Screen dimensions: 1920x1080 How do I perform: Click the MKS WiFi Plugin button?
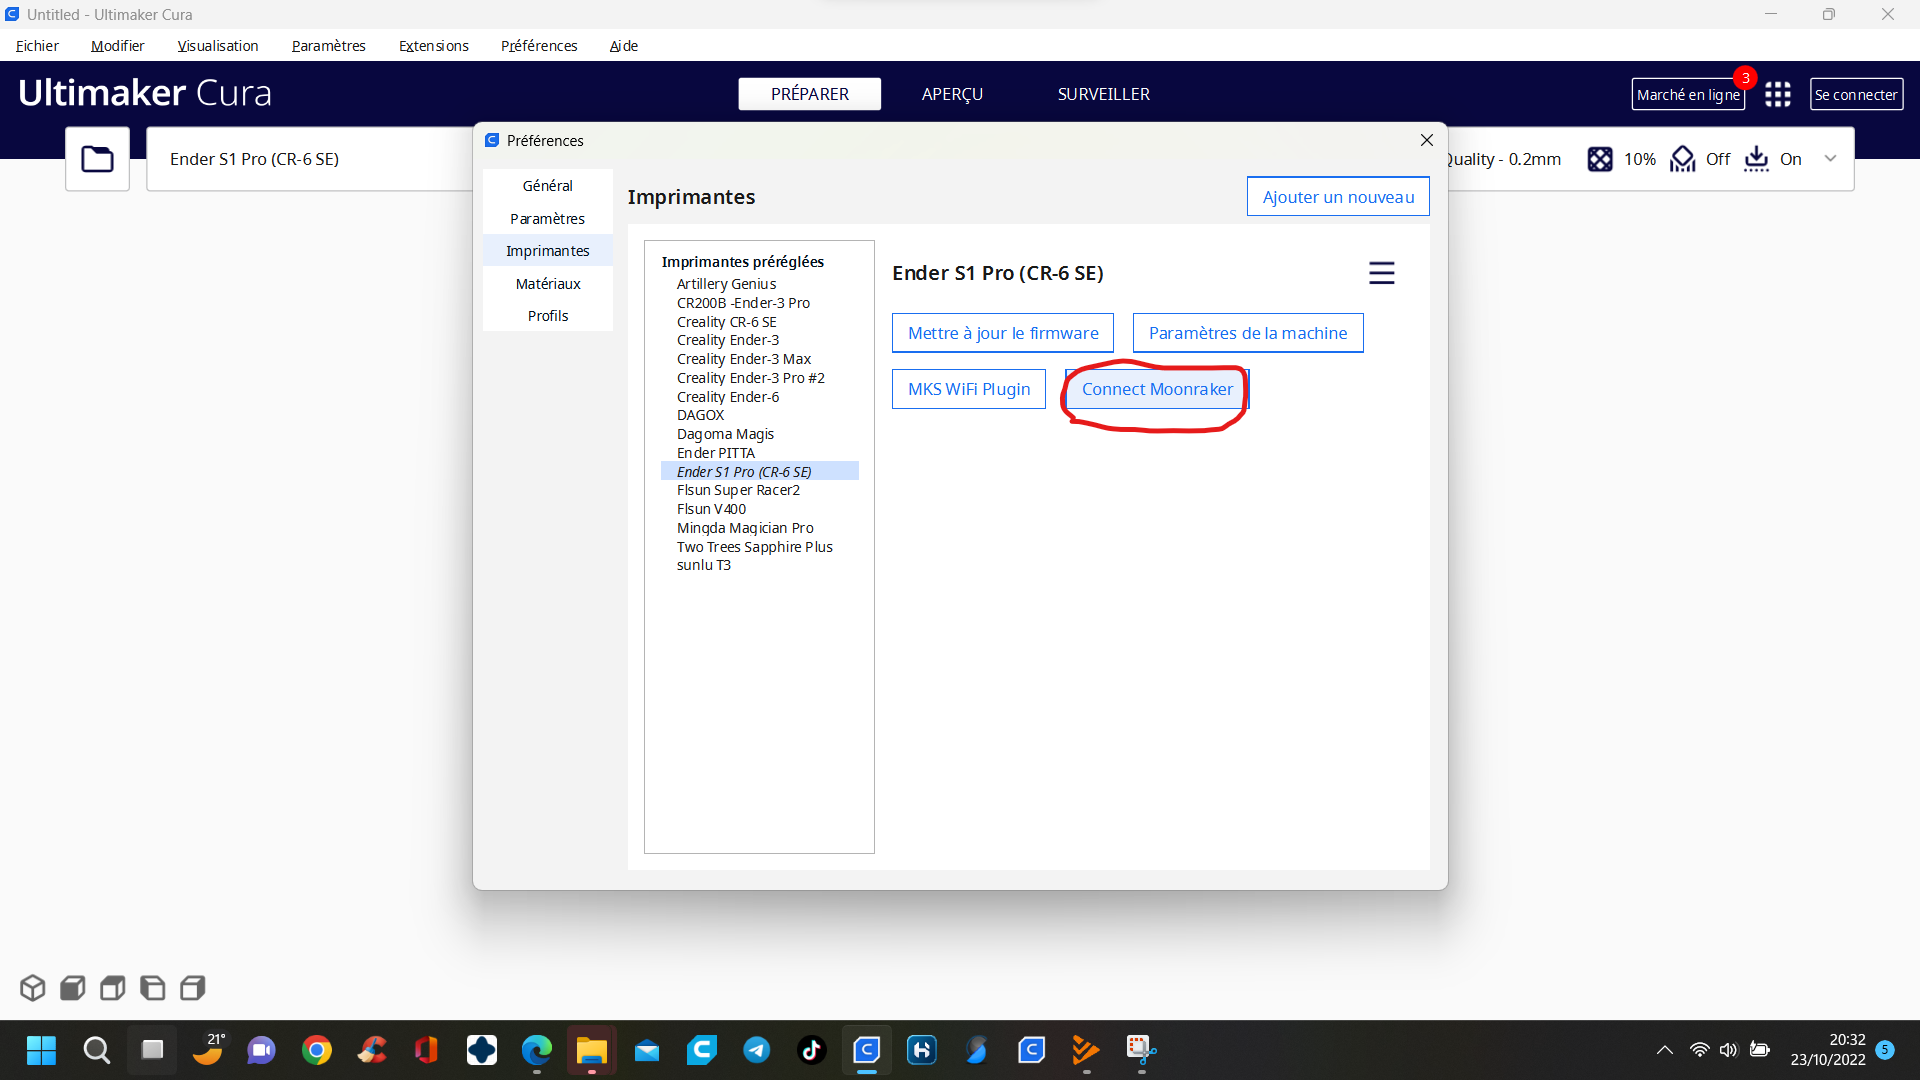(x=969, y=389)
